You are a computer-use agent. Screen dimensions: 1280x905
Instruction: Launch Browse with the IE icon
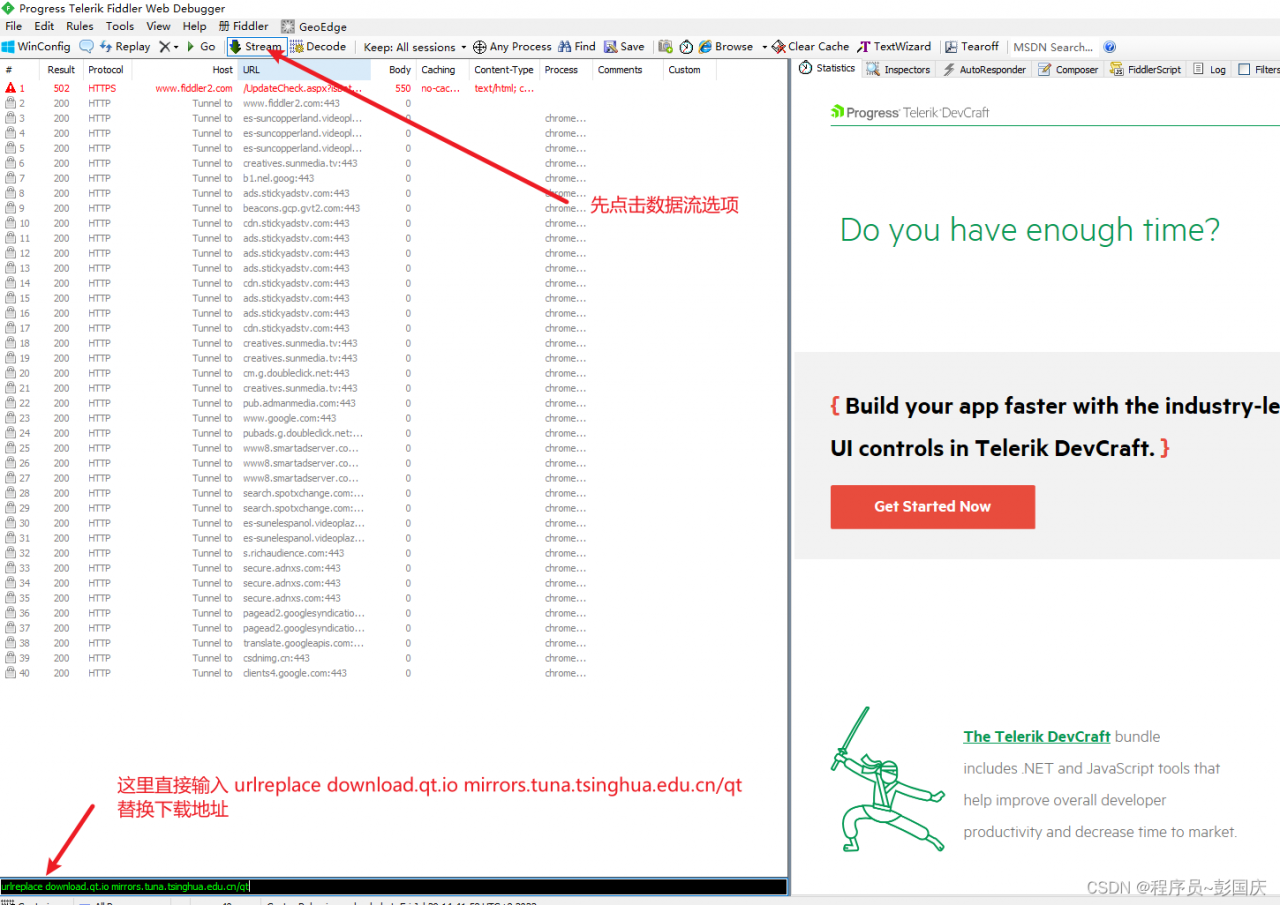click(x=726, y=46)
